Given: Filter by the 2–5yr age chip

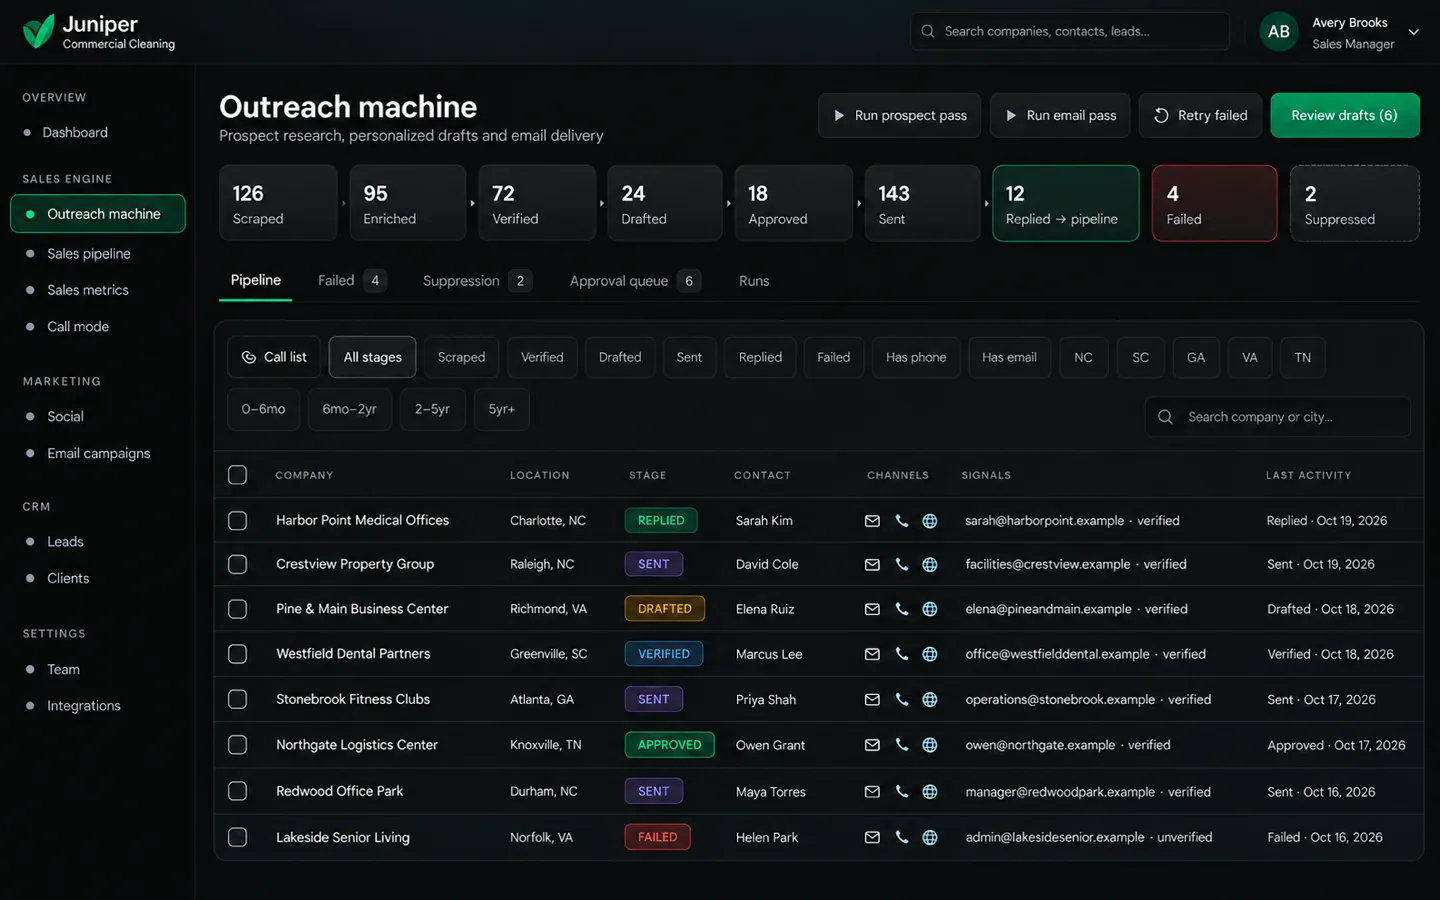Looking at the screenshot, I should [x=432, y=409].
